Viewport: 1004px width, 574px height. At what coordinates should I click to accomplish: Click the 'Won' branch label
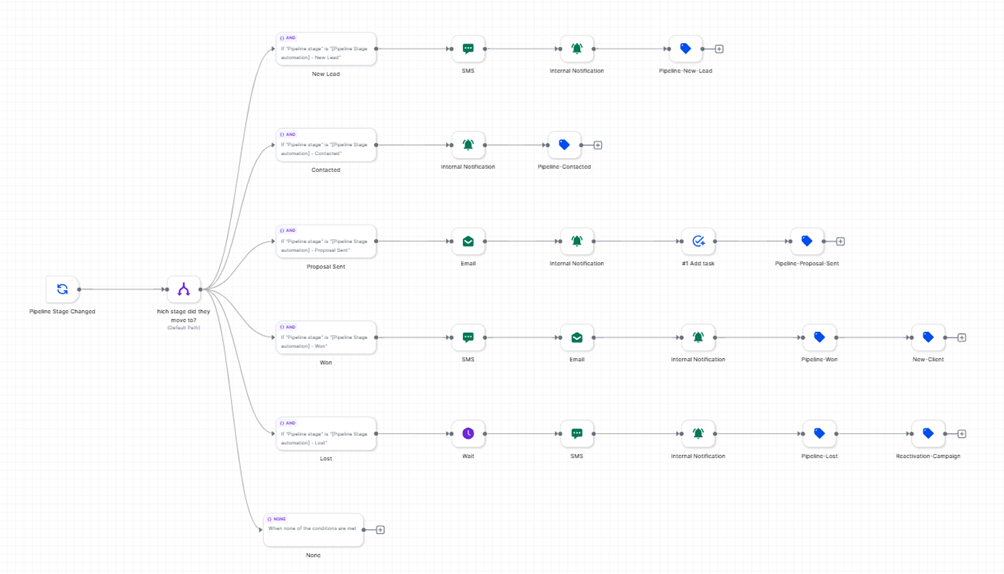[326, 363]
